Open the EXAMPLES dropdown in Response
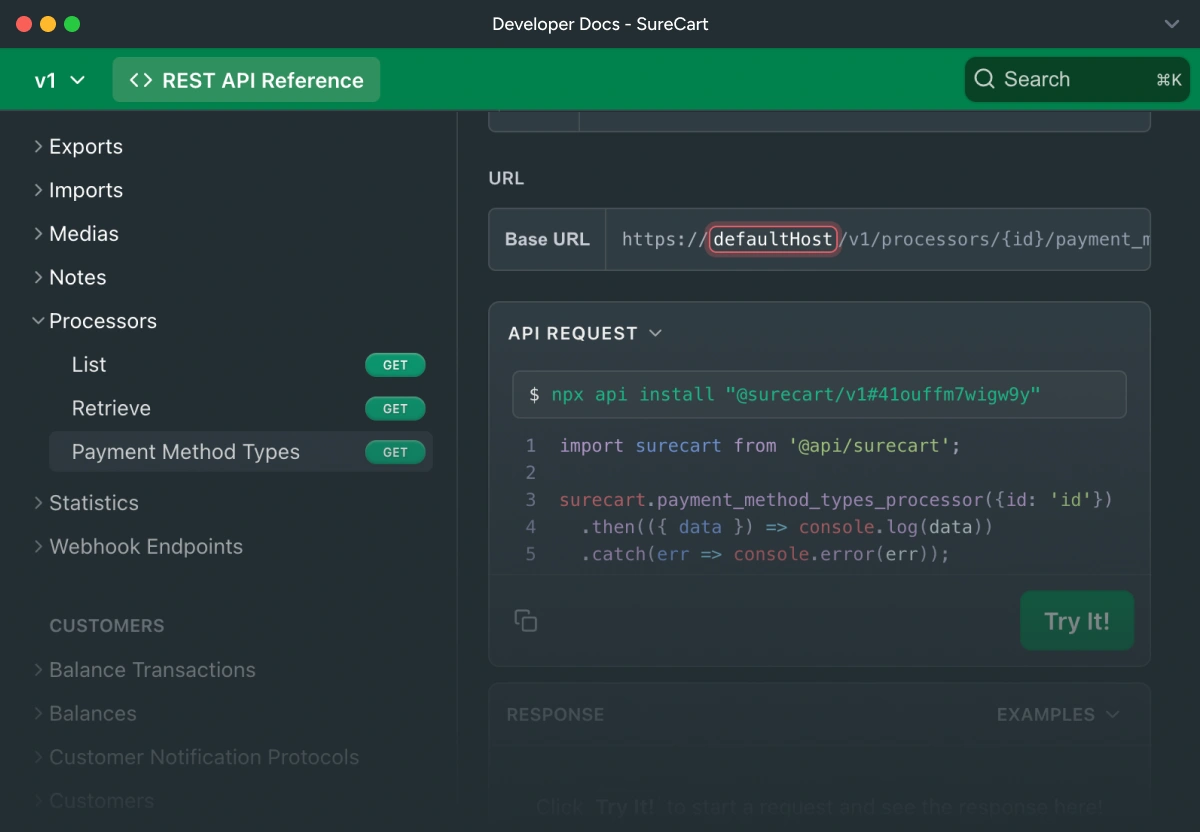This screenshot has width=1200, height=832. (x=1057, y=715)
